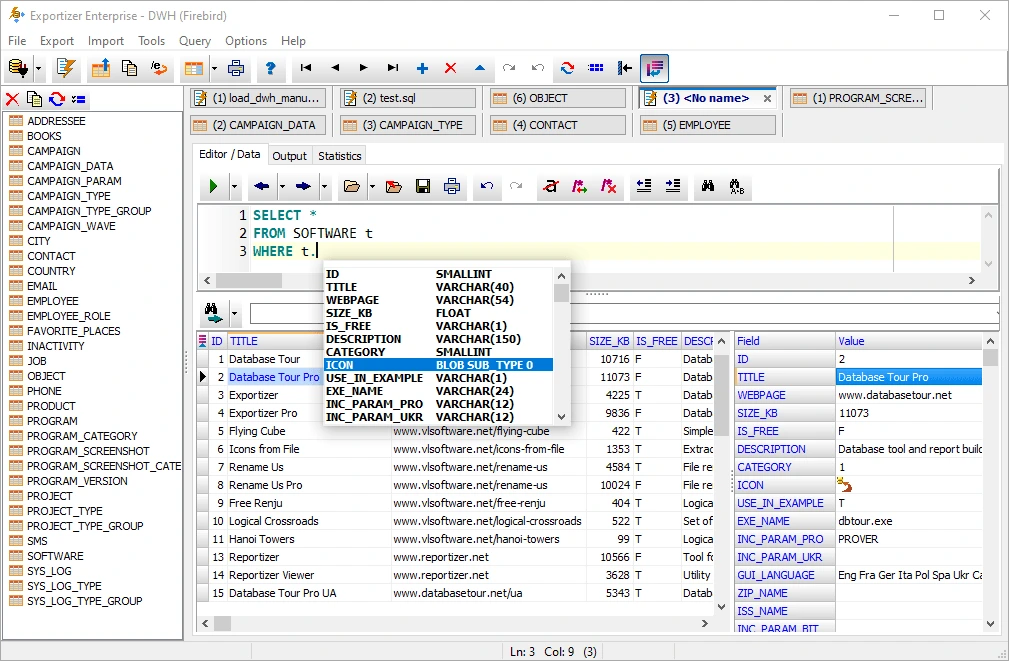Go to last record navigation icon
The image size is (1009, 661).
393,68
